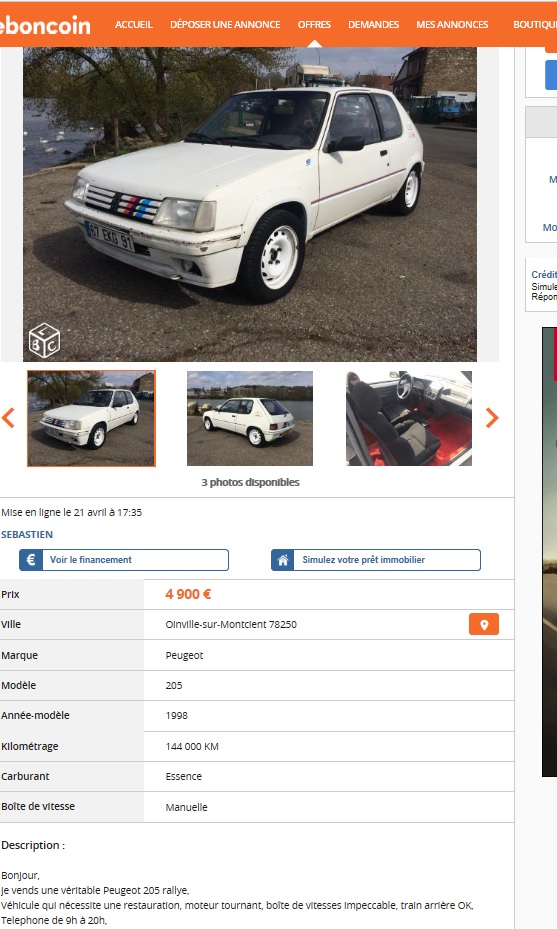Viewport: 557px width, 929px height.
Task: Switch to the OFFRES tab
Action: point(314,25)
